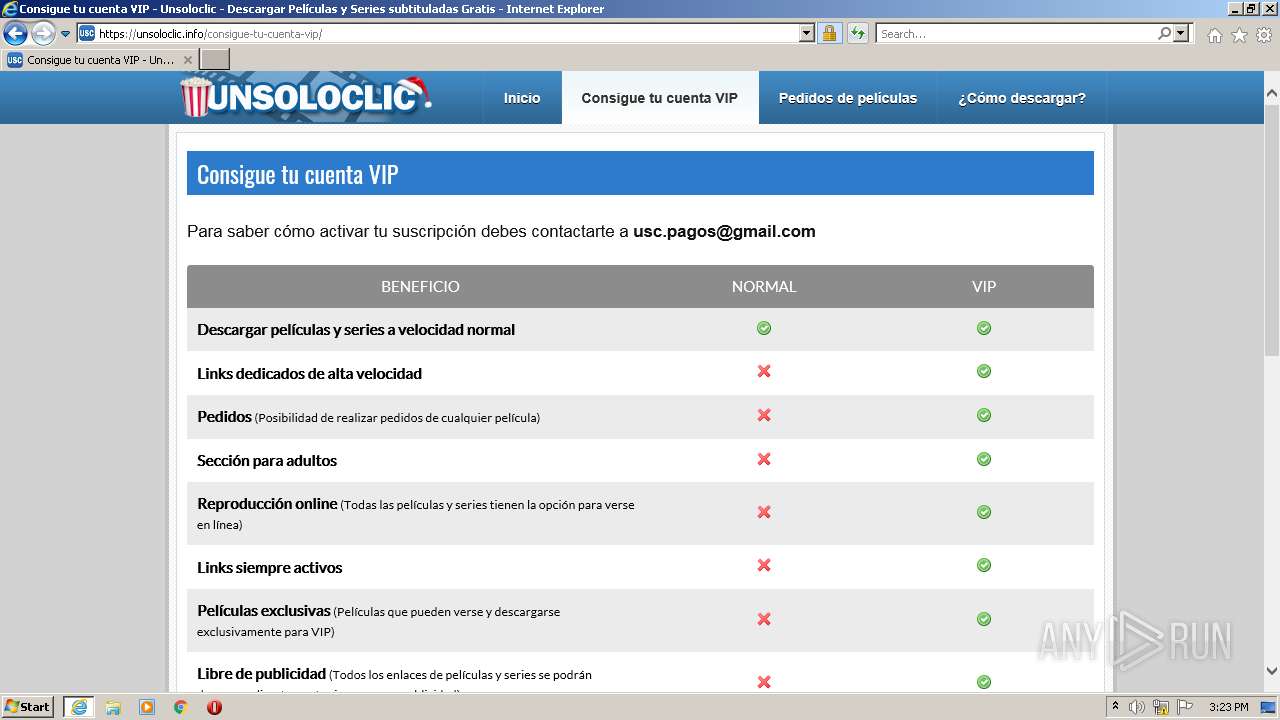Click Normal red cross for 'Películas exclusivas'
Image resolution: width=1280 pixels, height=720 pixels.
tap(764, 619)
